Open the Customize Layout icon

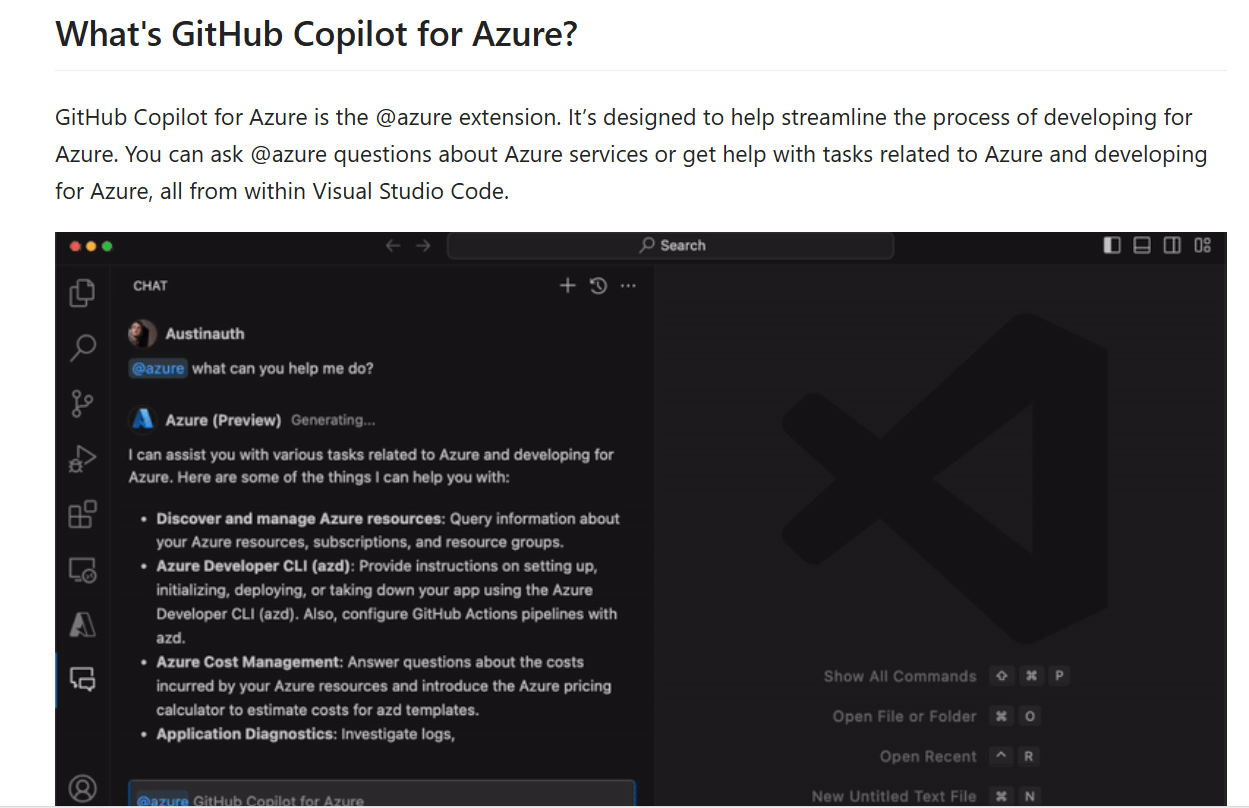(x=1203, y=246)
